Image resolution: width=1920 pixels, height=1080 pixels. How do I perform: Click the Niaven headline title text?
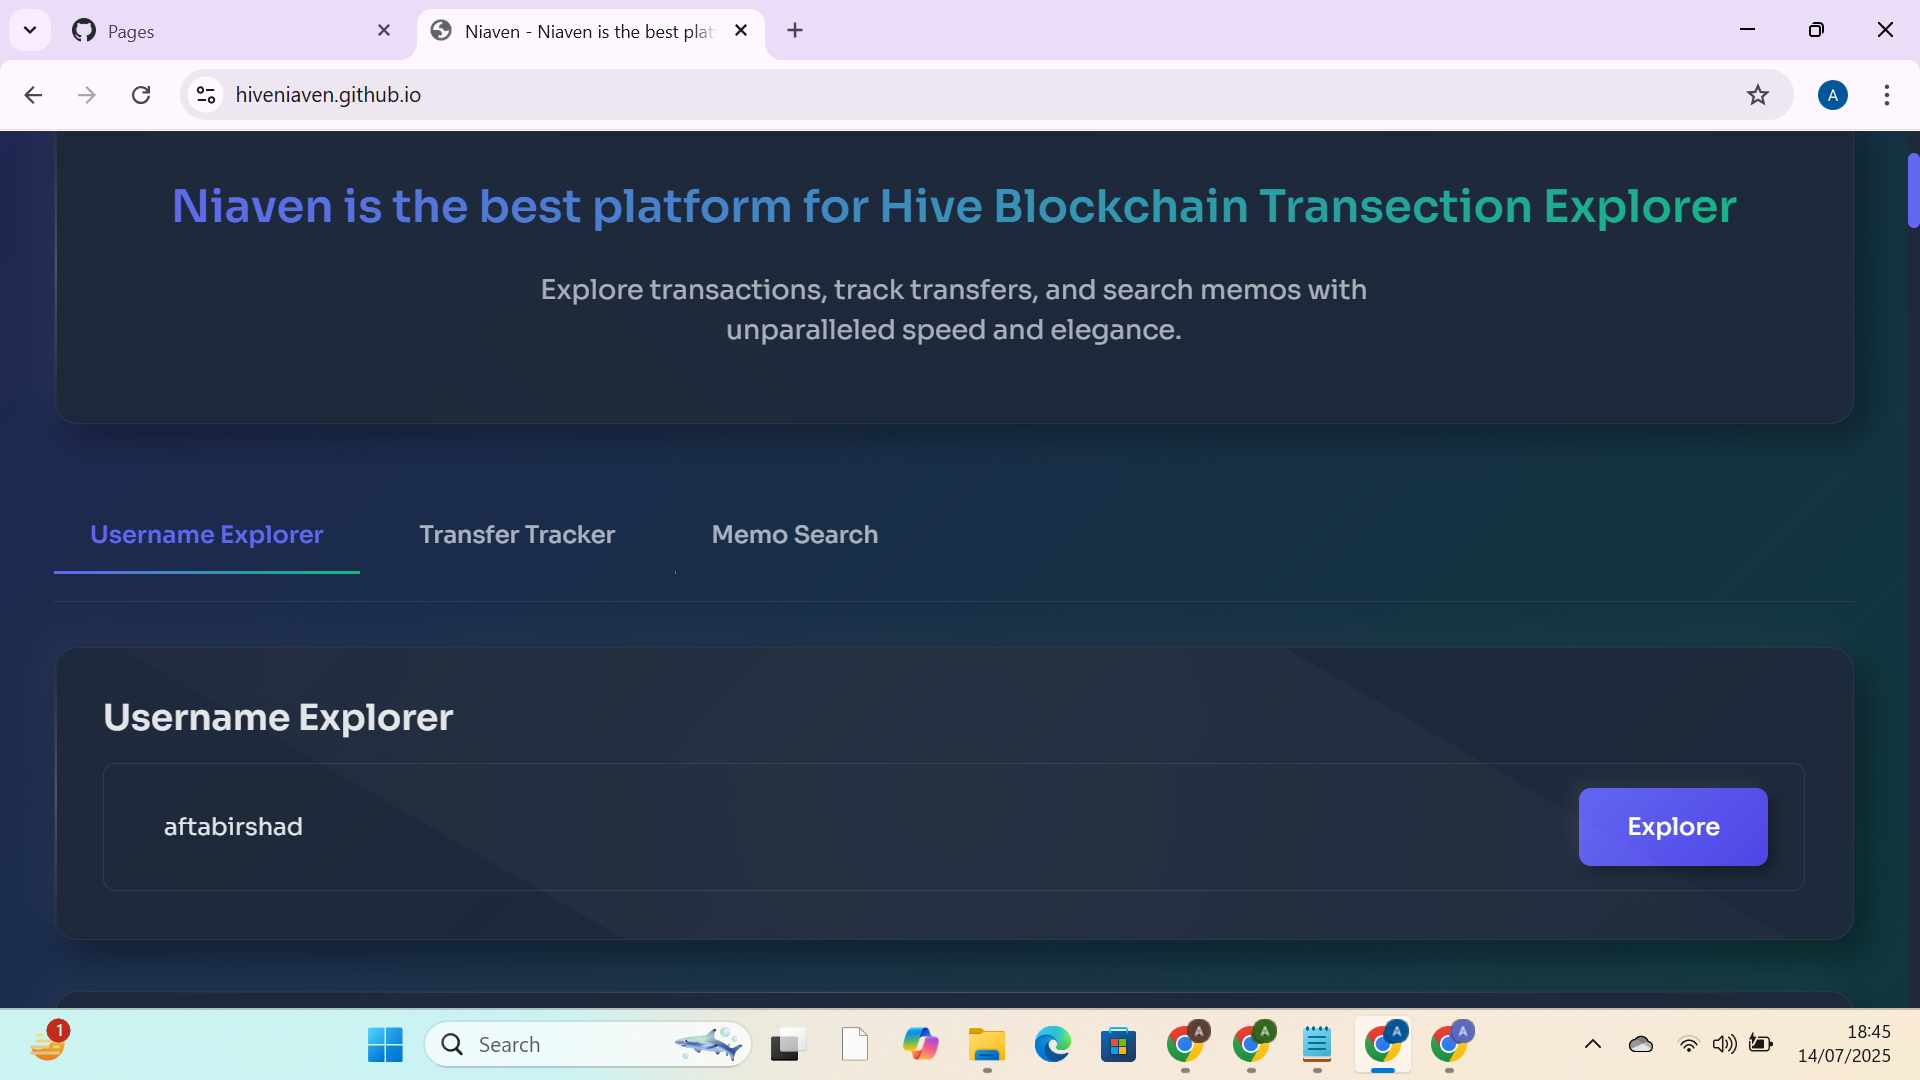[954, 207]
